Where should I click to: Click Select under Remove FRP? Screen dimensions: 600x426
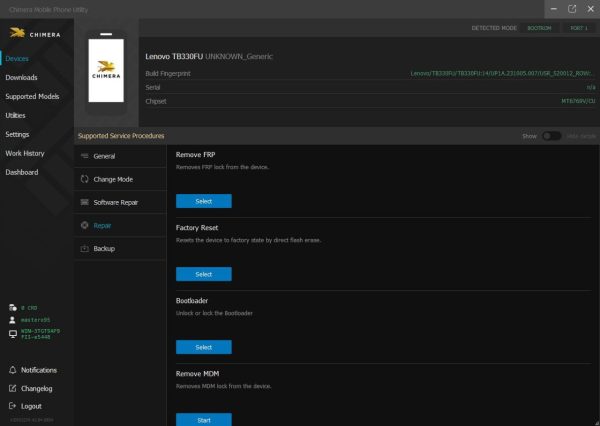(x=204, y=201)
